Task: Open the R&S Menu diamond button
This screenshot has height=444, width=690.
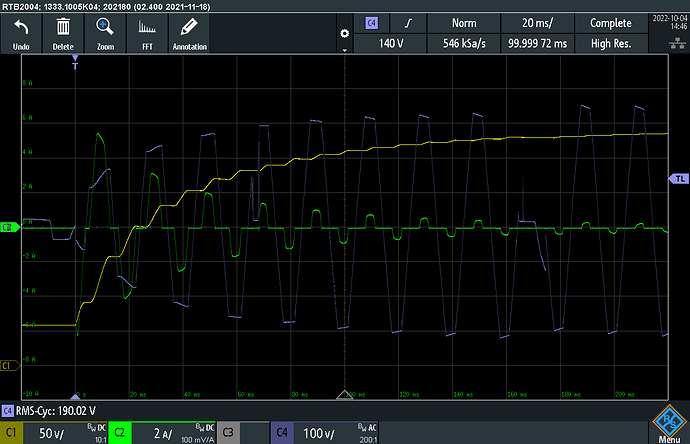Action: pyautogui.click(x=669, y=424)
